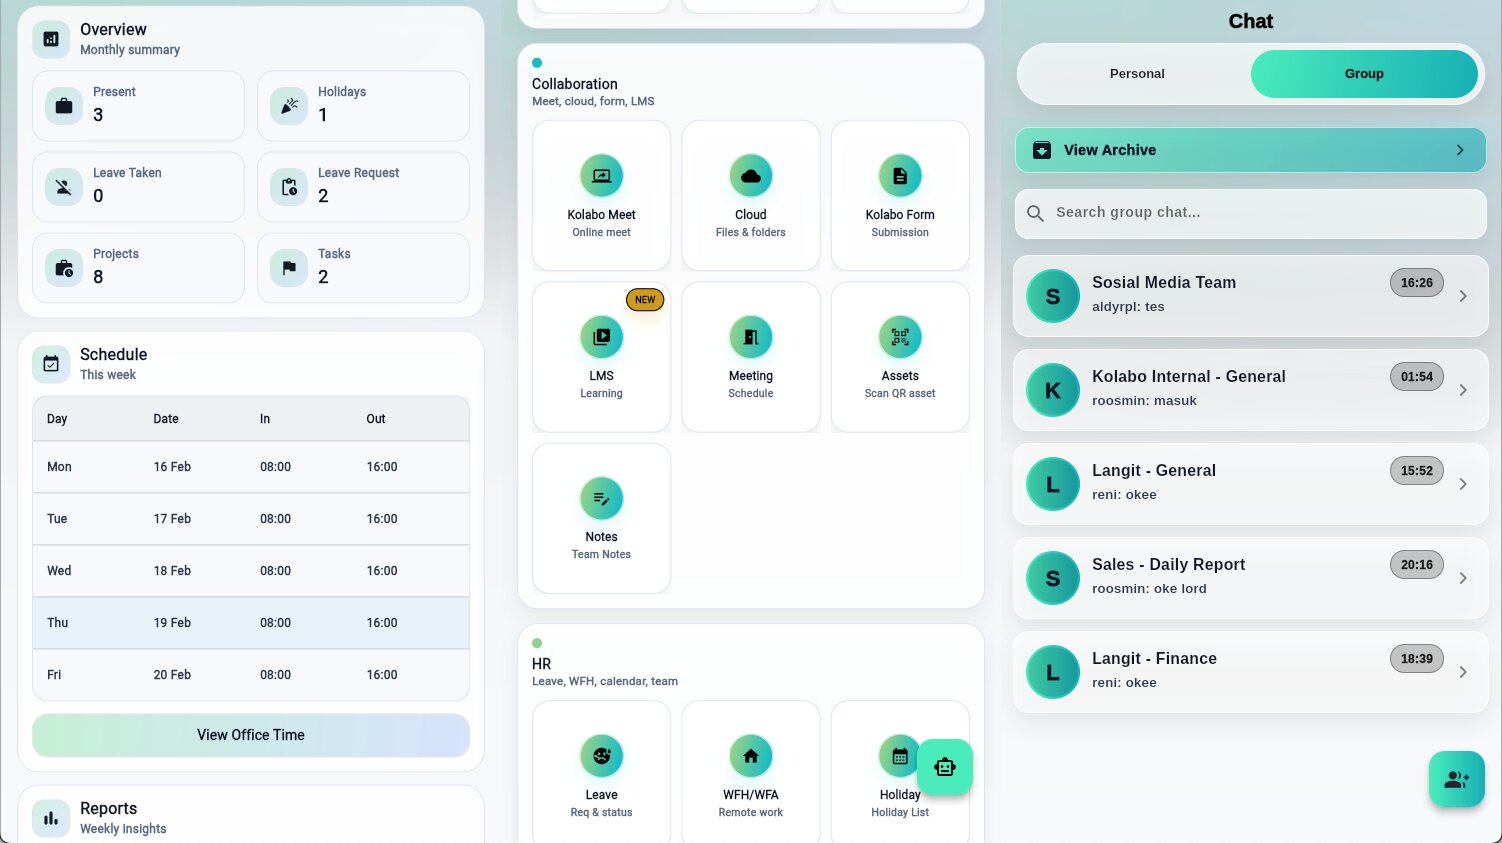Open Kolabo Form submission
This screenshot has height=843, width=1502.
pyautogui.click(x=899, y=196)
